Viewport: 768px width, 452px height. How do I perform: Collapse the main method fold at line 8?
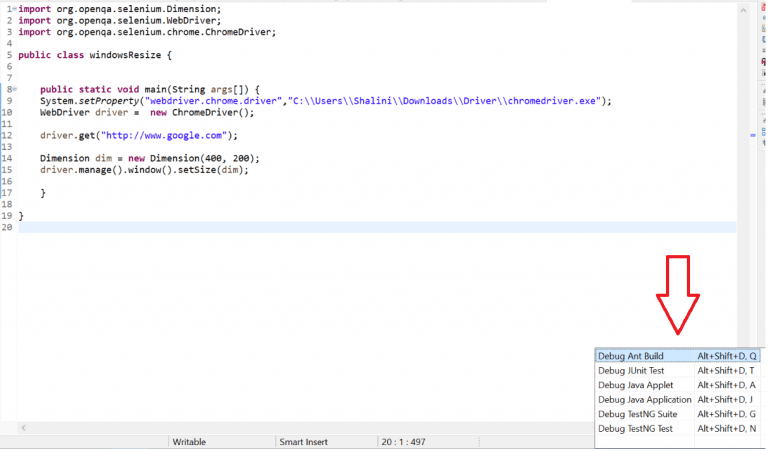click(13, 90)
